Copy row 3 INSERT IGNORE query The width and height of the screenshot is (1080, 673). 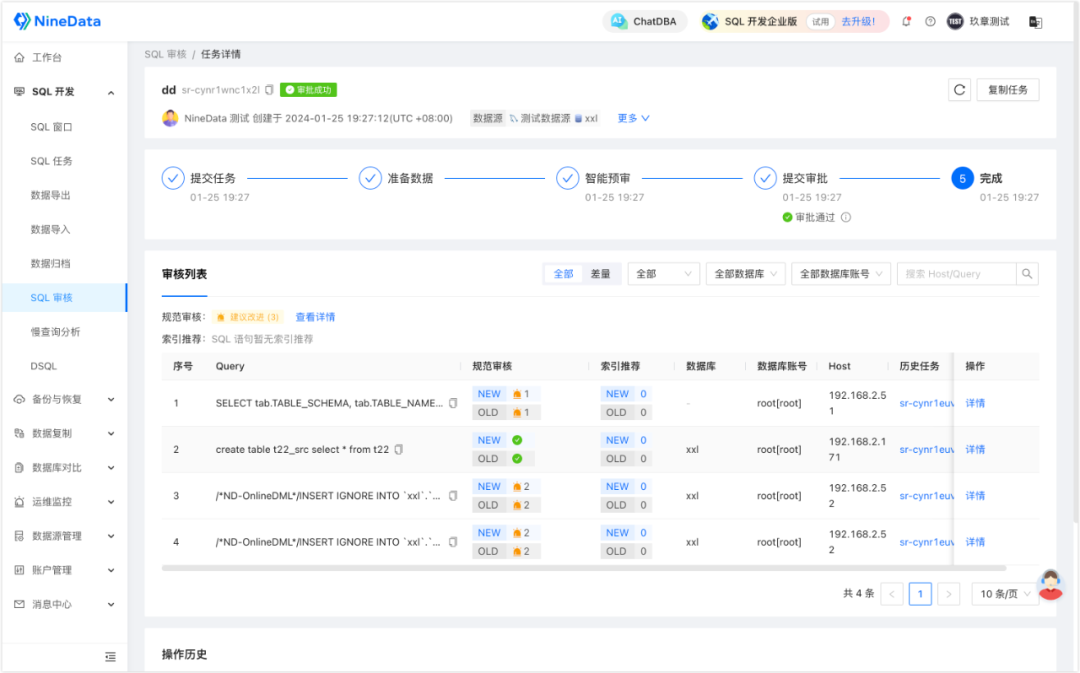(453, 495)
